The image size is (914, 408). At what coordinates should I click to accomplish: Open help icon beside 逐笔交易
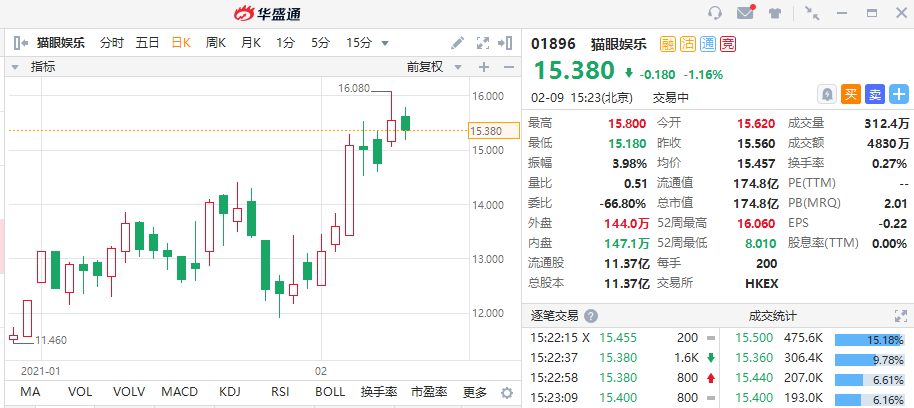(591, 316)
